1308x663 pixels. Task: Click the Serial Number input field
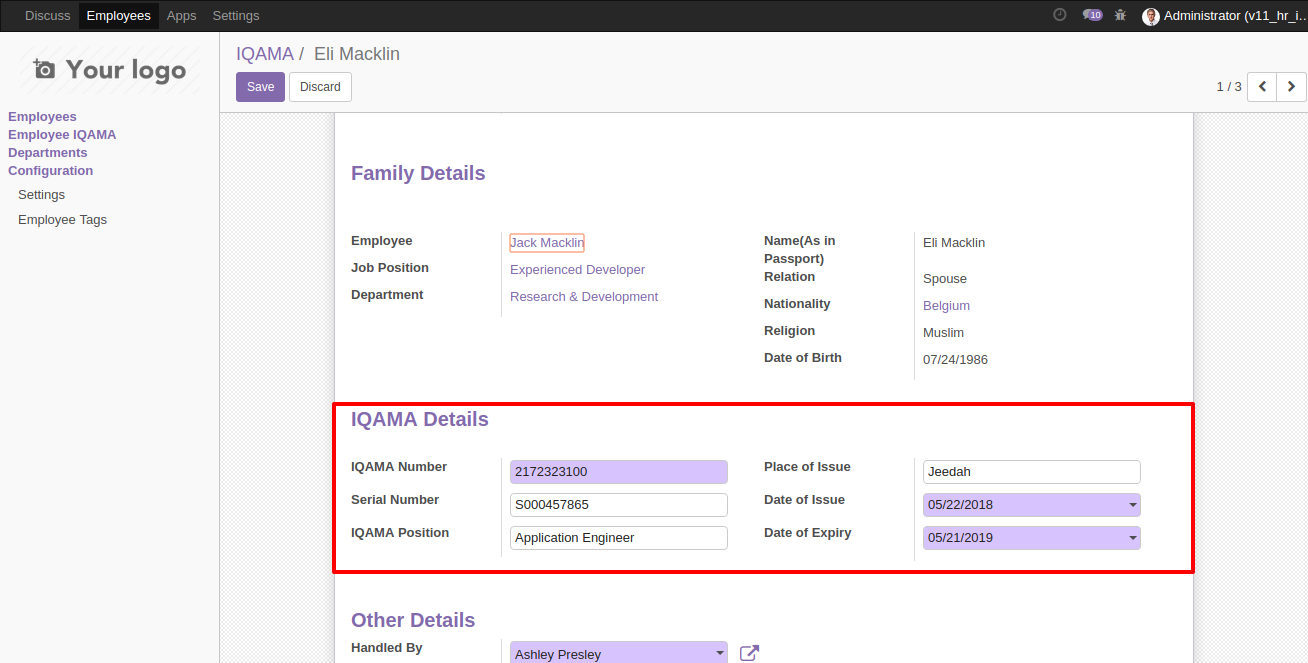point(618,505)
